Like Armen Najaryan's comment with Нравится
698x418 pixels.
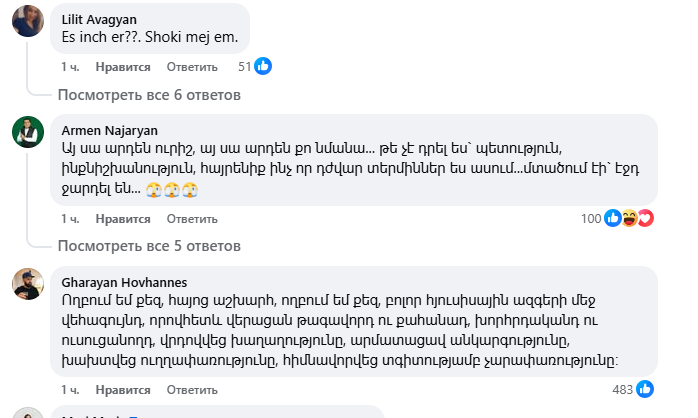click(123, 219)
